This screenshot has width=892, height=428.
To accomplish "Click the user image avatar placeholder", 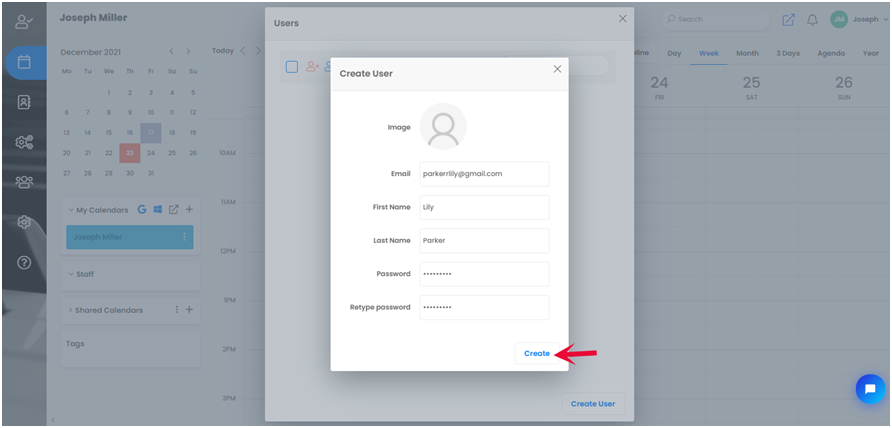I will 443,126.
